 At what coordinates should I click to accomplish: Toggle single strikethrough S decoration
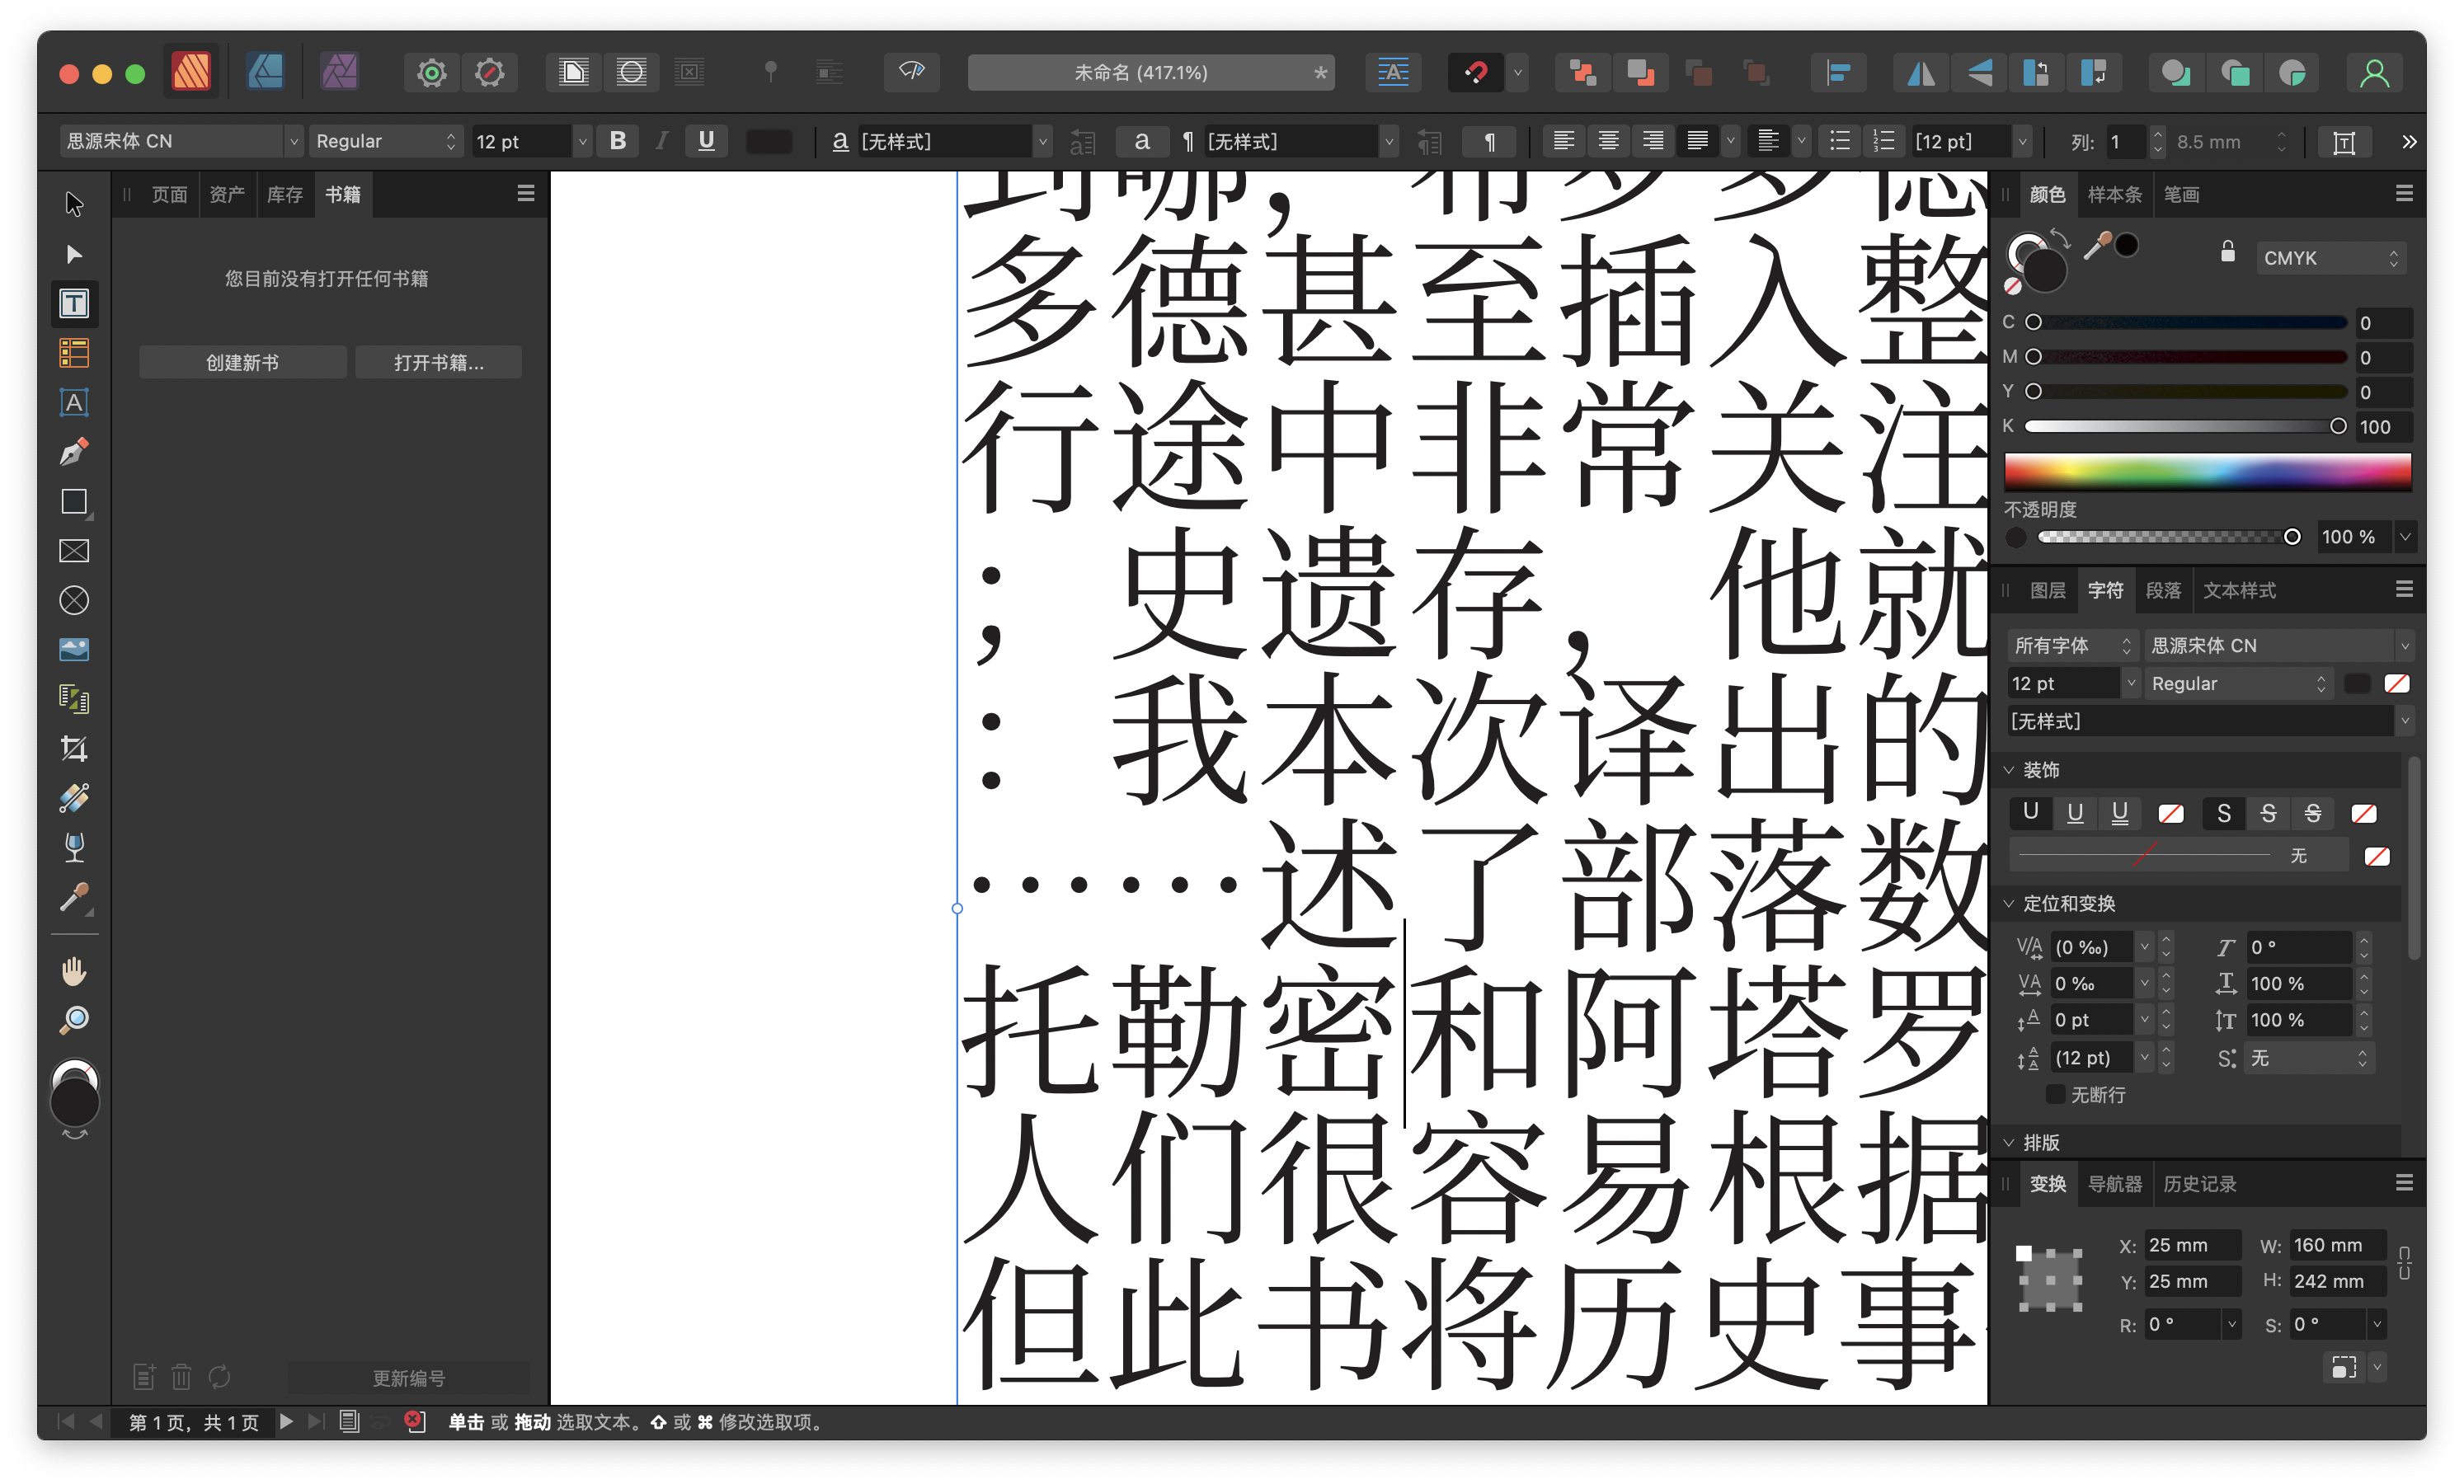pos(2267,813)
